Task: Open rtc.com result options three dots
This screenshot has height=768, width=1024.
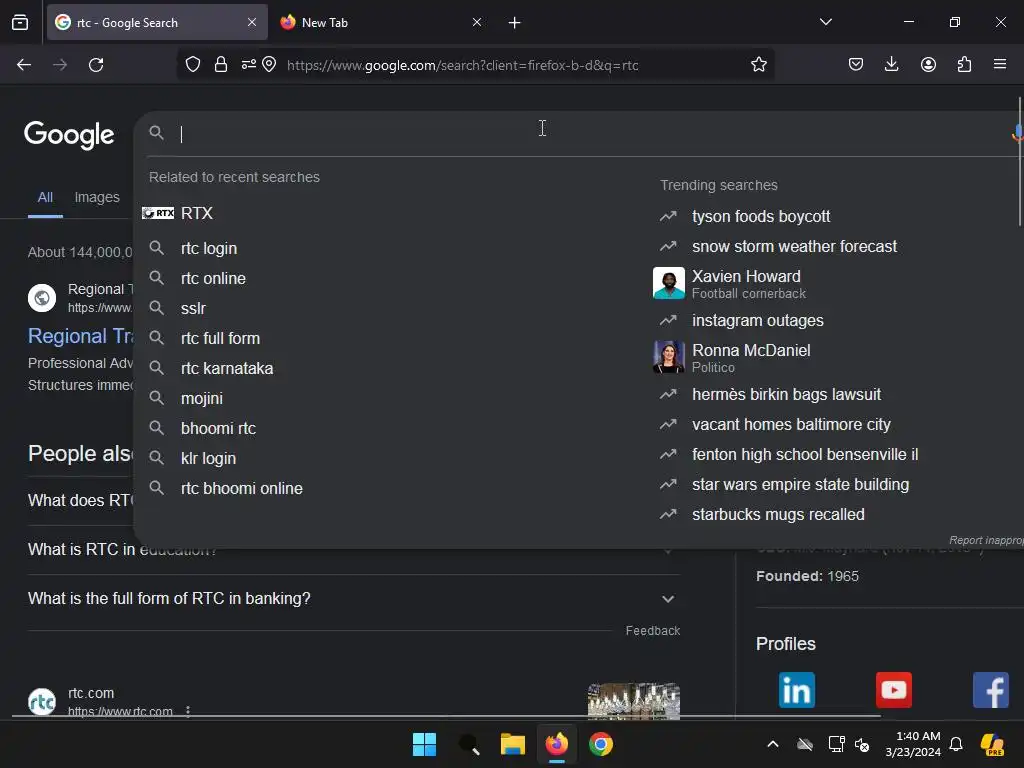Action: coord(188,711)
